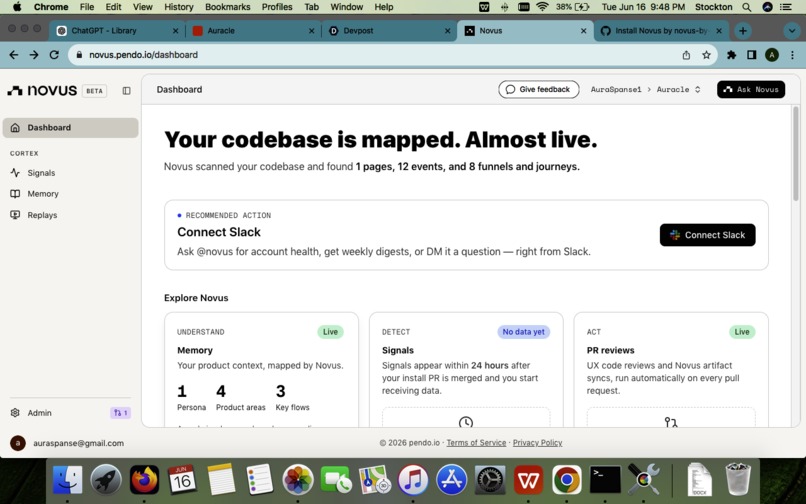The image size is (806, 504).
Task: Close the Auracle tab
Action: click(311, 31)
